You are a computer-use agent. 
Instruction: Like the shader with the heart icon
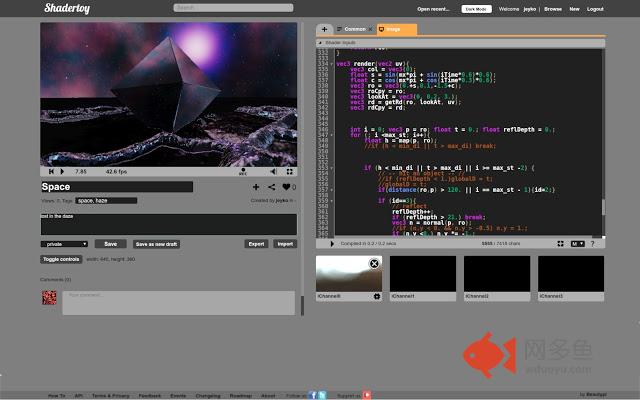pyautogui.click(x=286, y=187)
